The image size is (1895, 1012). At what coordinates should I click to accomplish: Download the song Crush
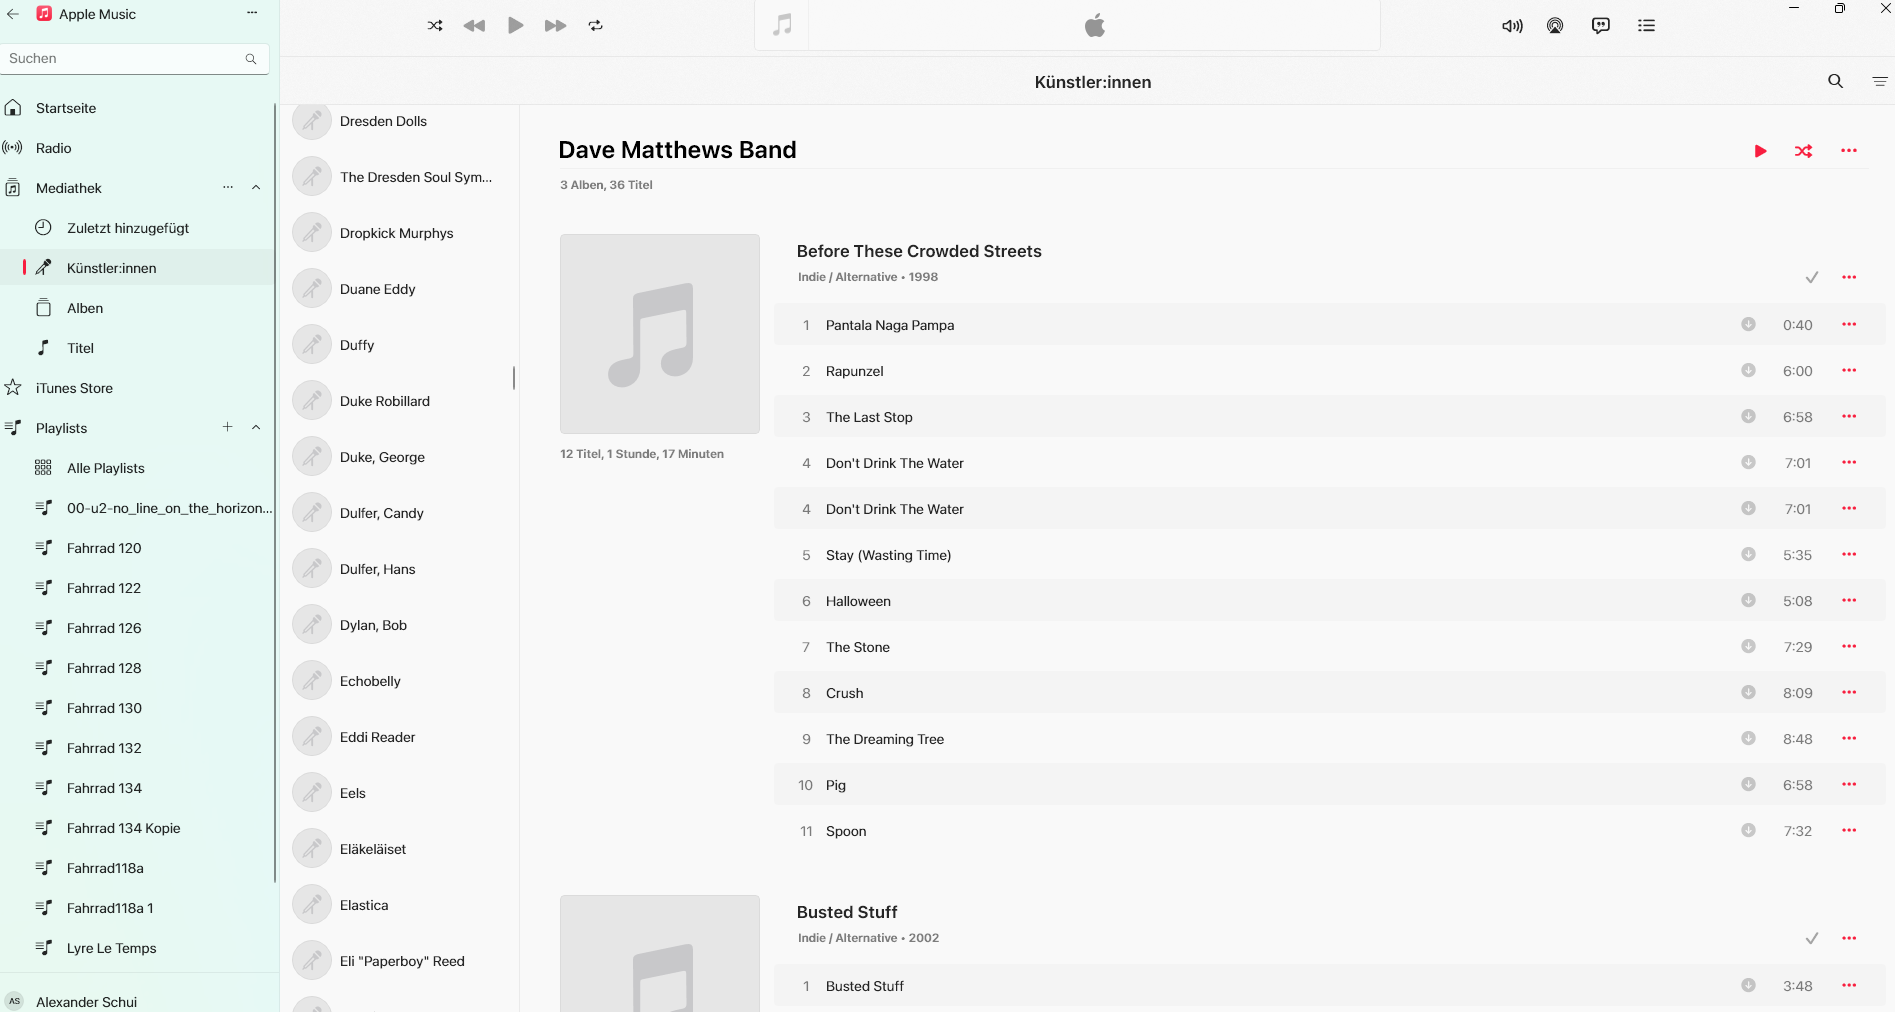(x=1748, y=692)
